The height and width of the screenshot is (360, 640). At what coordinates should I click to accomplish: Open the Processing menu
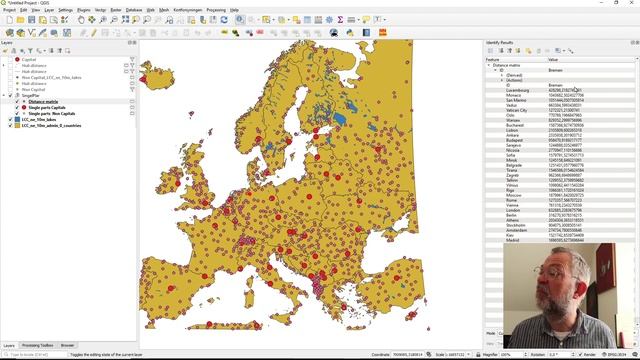(x=216, y=10)
